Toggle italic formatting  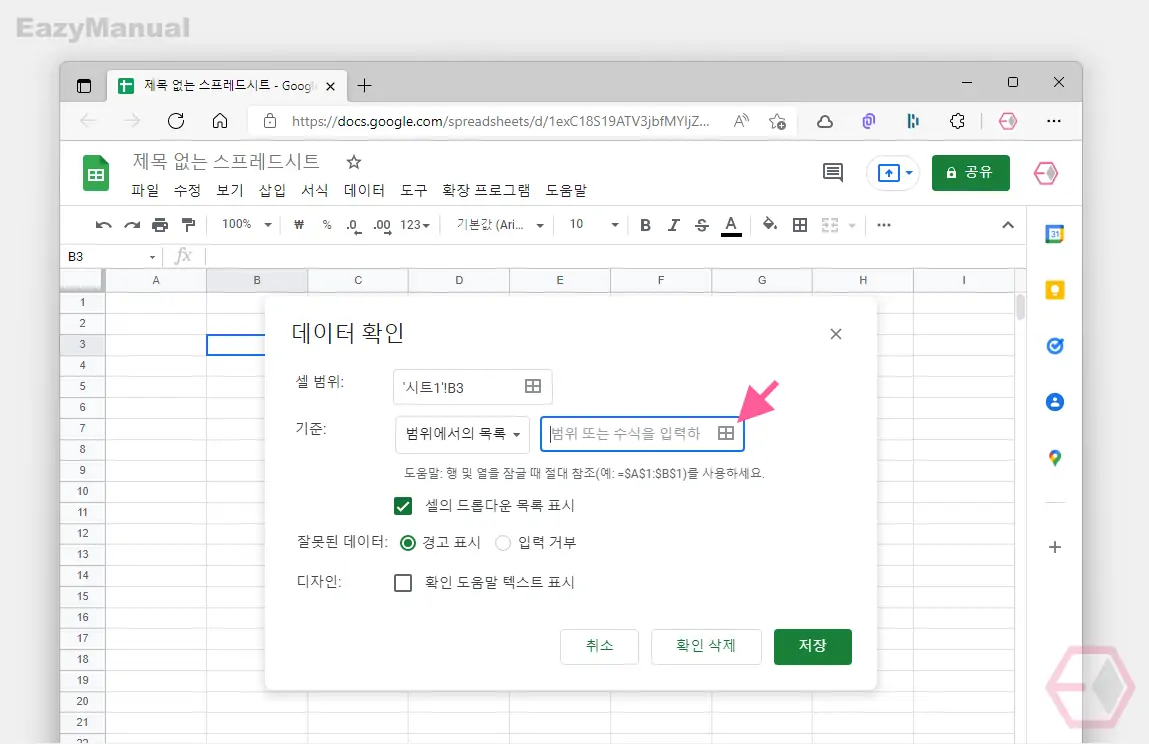(673, 225)
